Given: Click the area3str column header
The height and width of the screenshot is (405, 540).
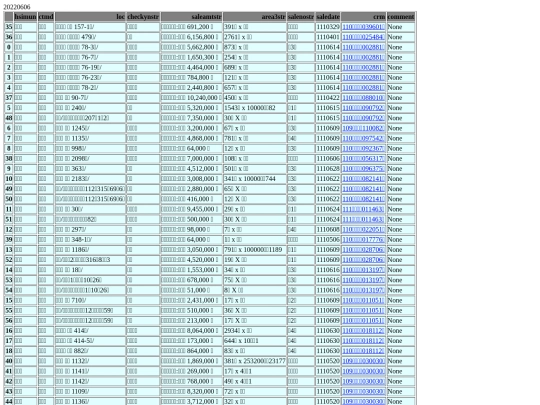Looking at the screenshot, I should point(255,17).
